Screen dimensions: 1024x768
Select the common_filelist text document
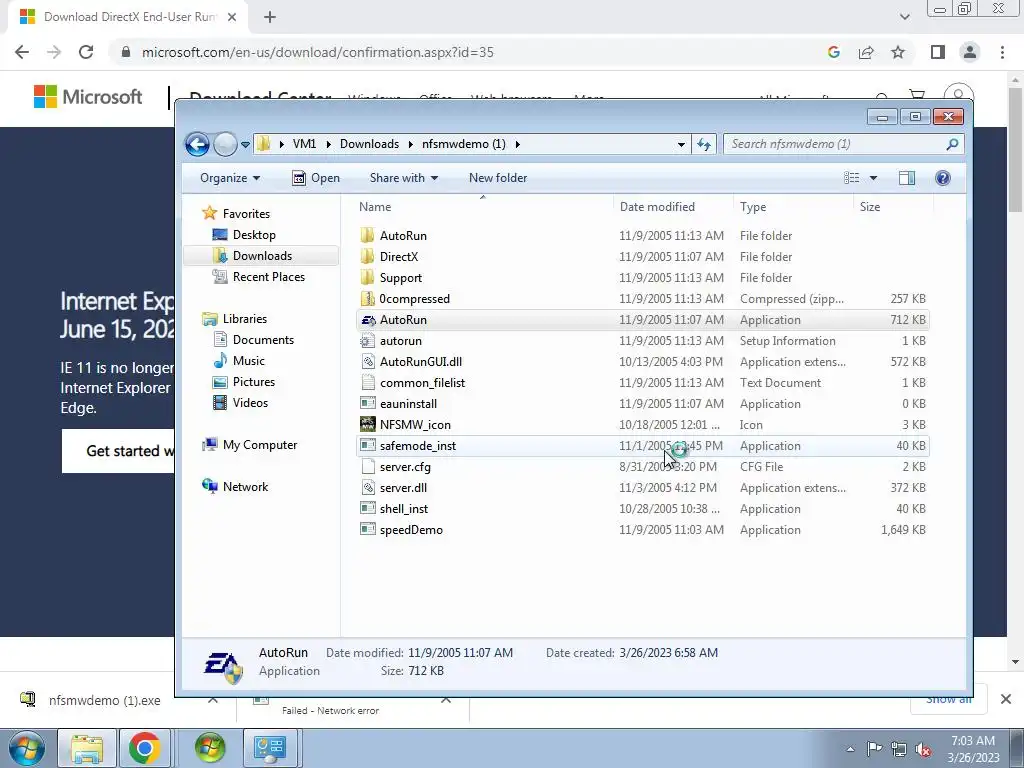click(x=643, y=383)
